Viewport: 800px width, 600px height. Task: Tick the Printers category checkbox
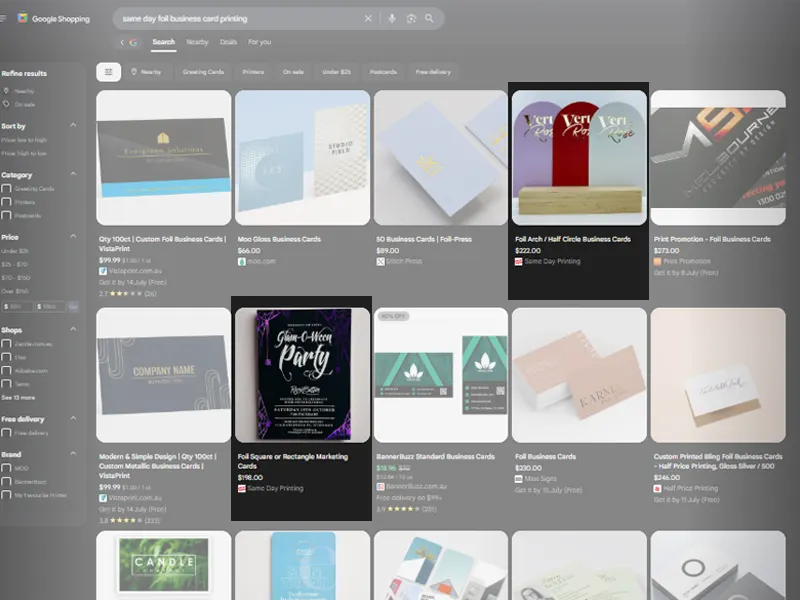tap(6, 202)
